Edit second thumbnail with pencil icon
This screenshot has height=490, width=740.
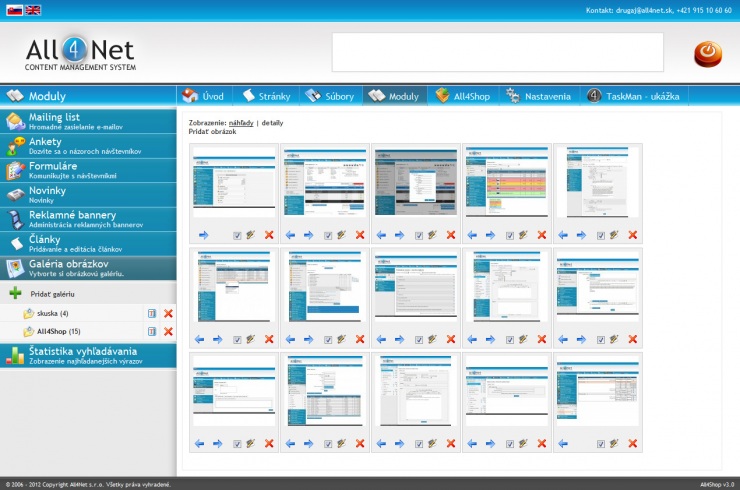(342, 235)
